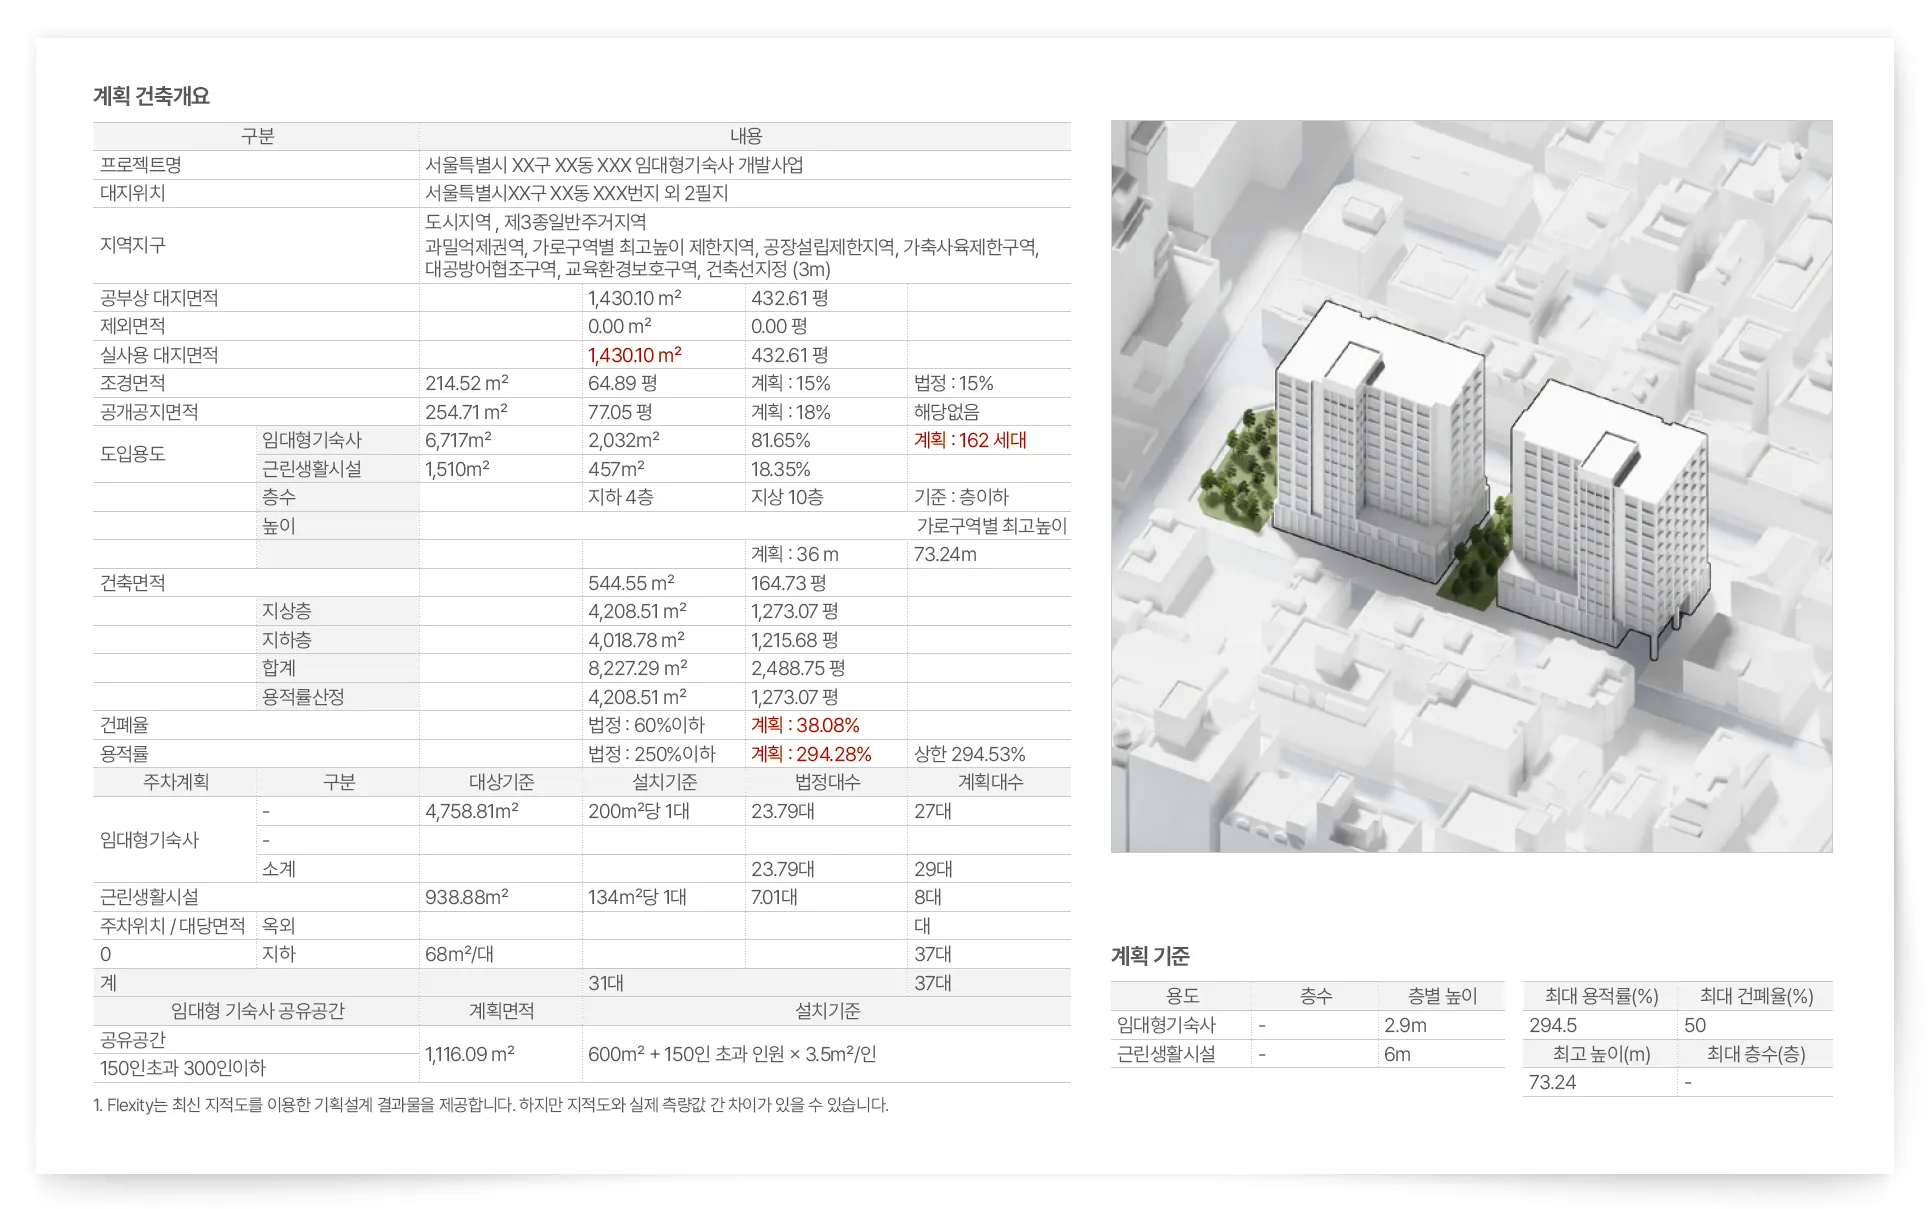This screenshot has width=1932, height=1209.
Task: Select the 계획 : 38.08% coverage ratio value
Action: click(x=805, y=725)
